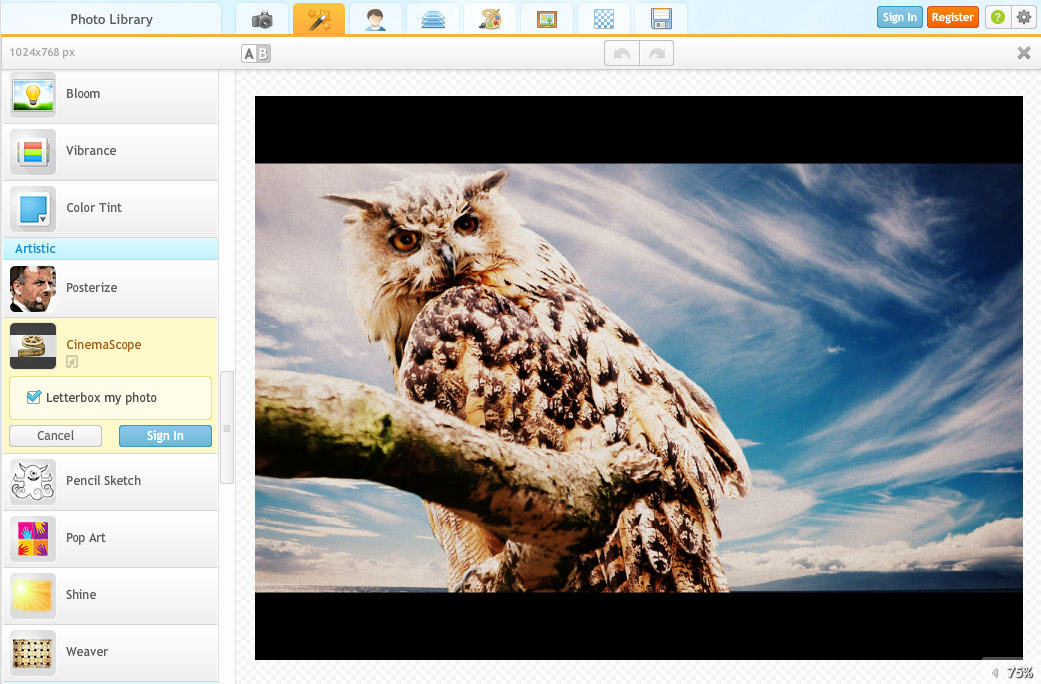Toggle the A/B before-after comparison
The image size is (1041, 684).
[256, 54]
